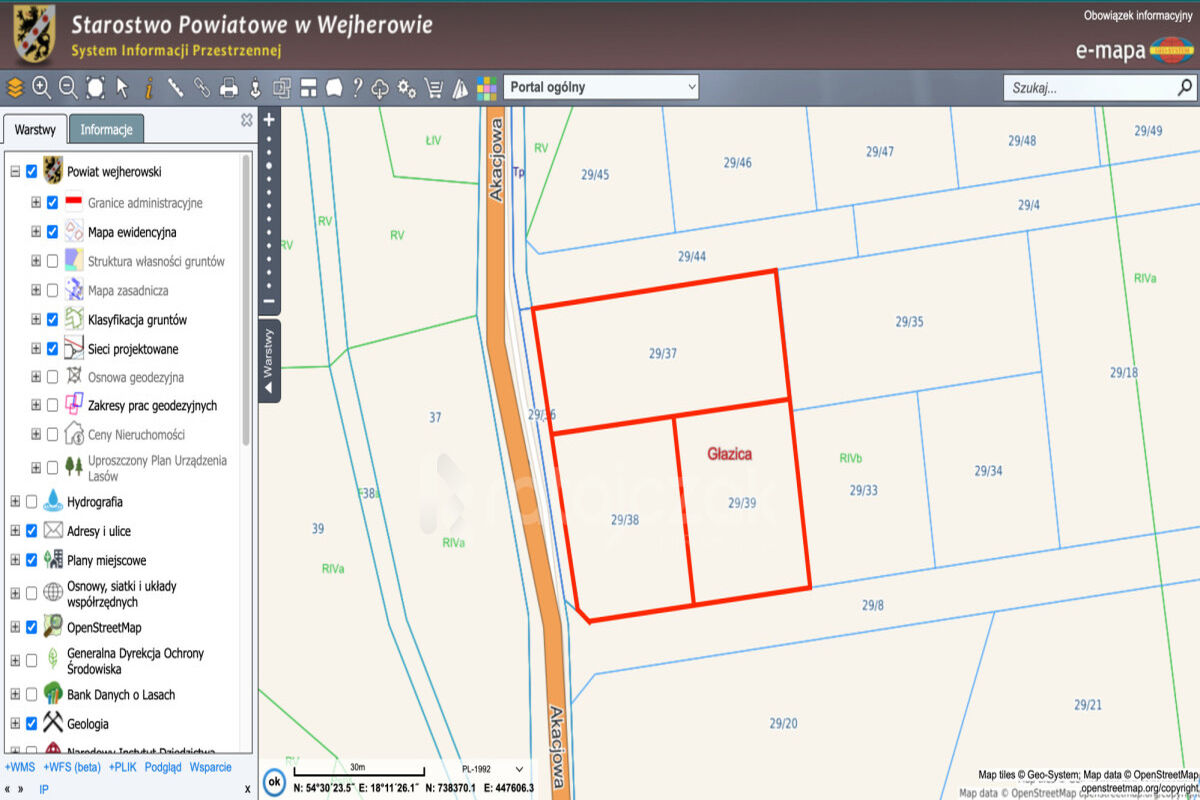The height and width of the screenshot is (800, 1200).
Task: Click the full extent zoom icon
Action: (95, 88)
